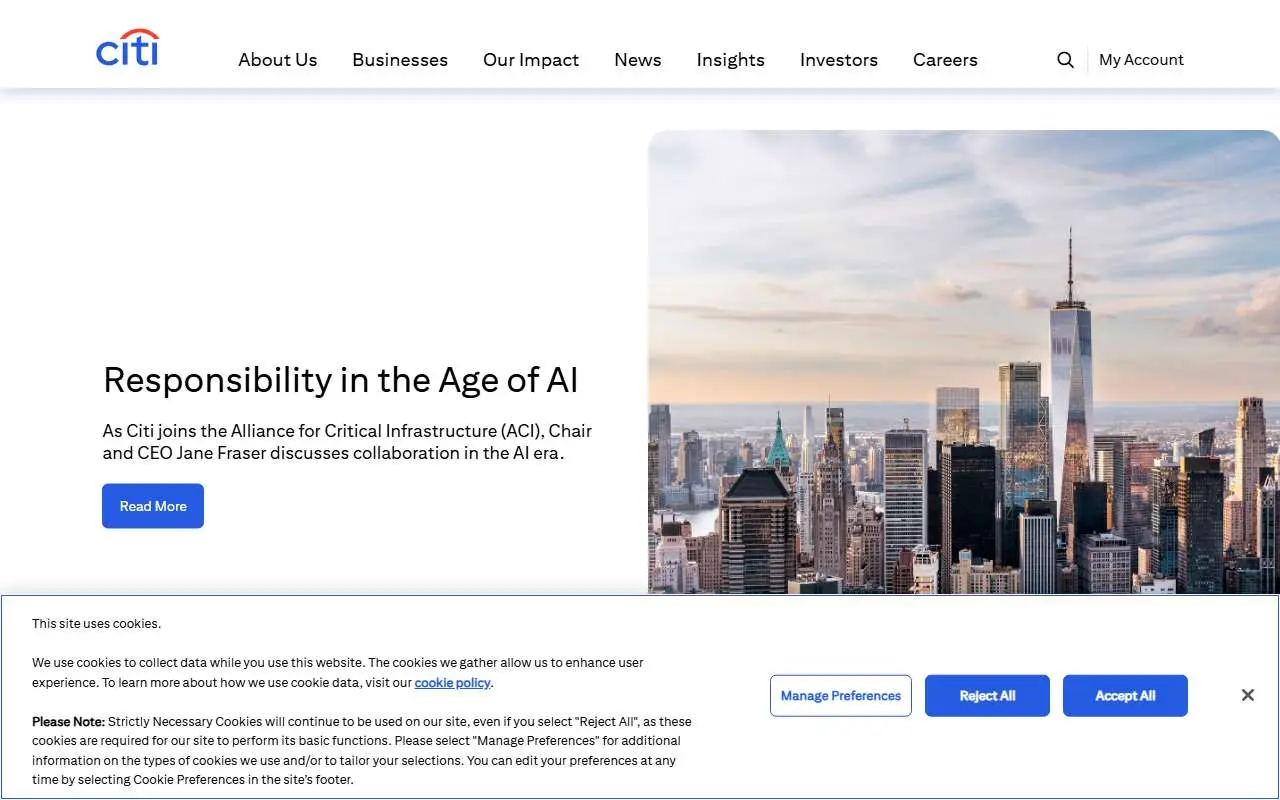The image size is (1280, 800).
Task: Click the 'As Citi joins the Alliance' paragraph
Action: (347, 442)
